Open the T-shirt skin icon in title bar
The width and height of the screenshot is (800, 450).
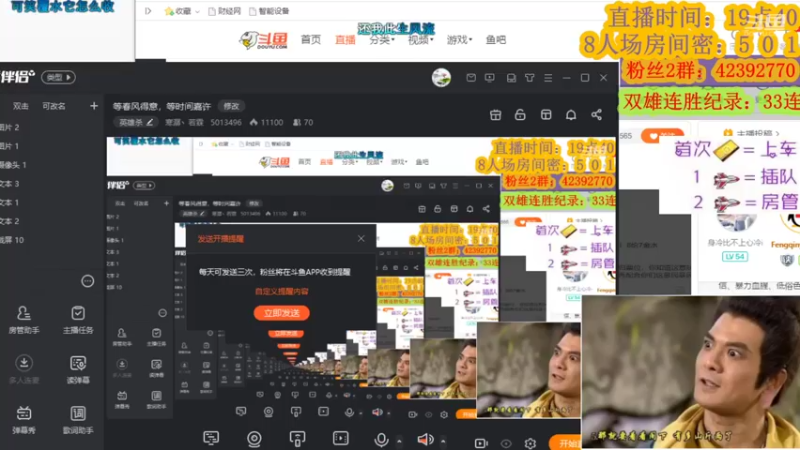[530, 78]
